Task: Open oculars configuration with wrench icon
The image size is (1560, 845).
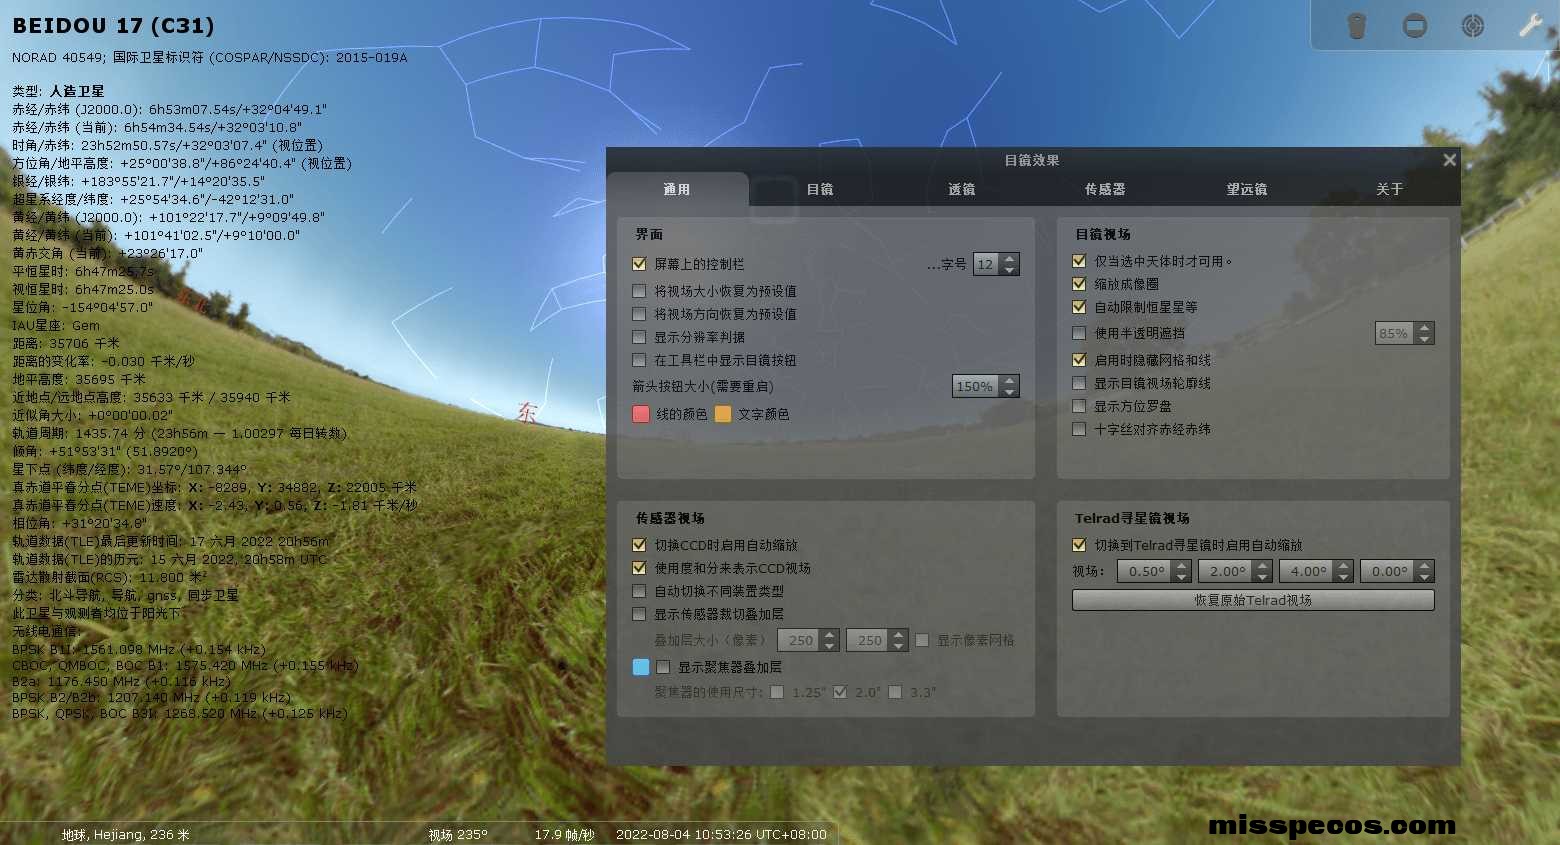Action: pos(1530,25)
